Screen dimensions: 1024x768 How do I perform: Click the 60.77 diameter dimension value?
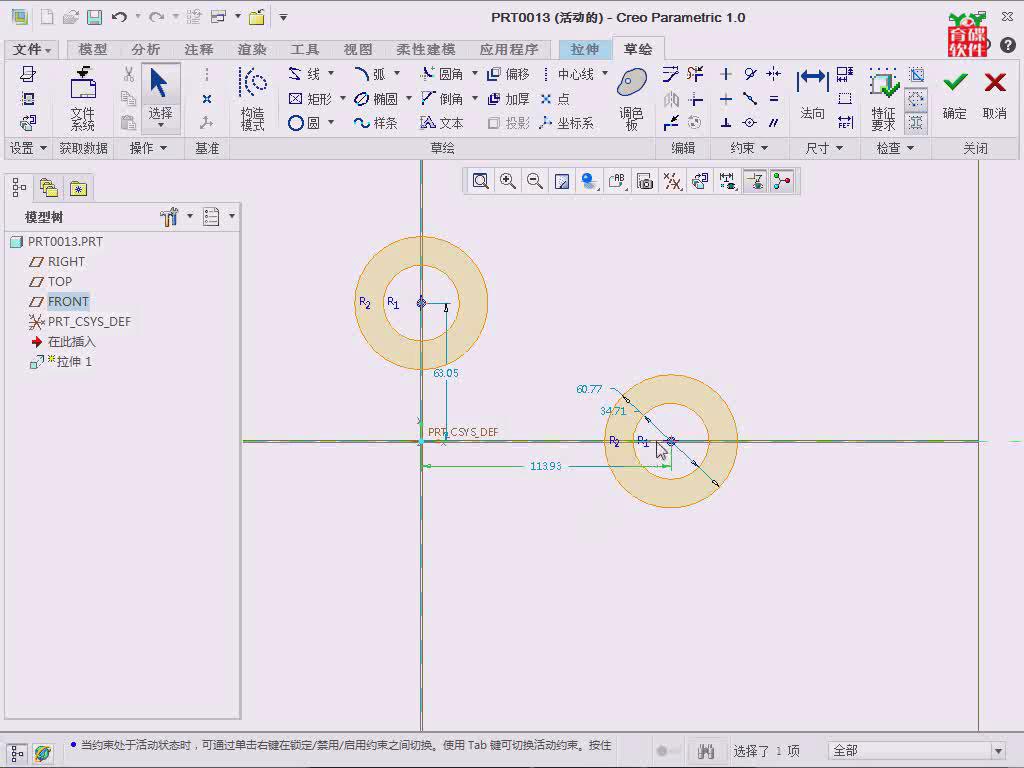pos(589,389)
